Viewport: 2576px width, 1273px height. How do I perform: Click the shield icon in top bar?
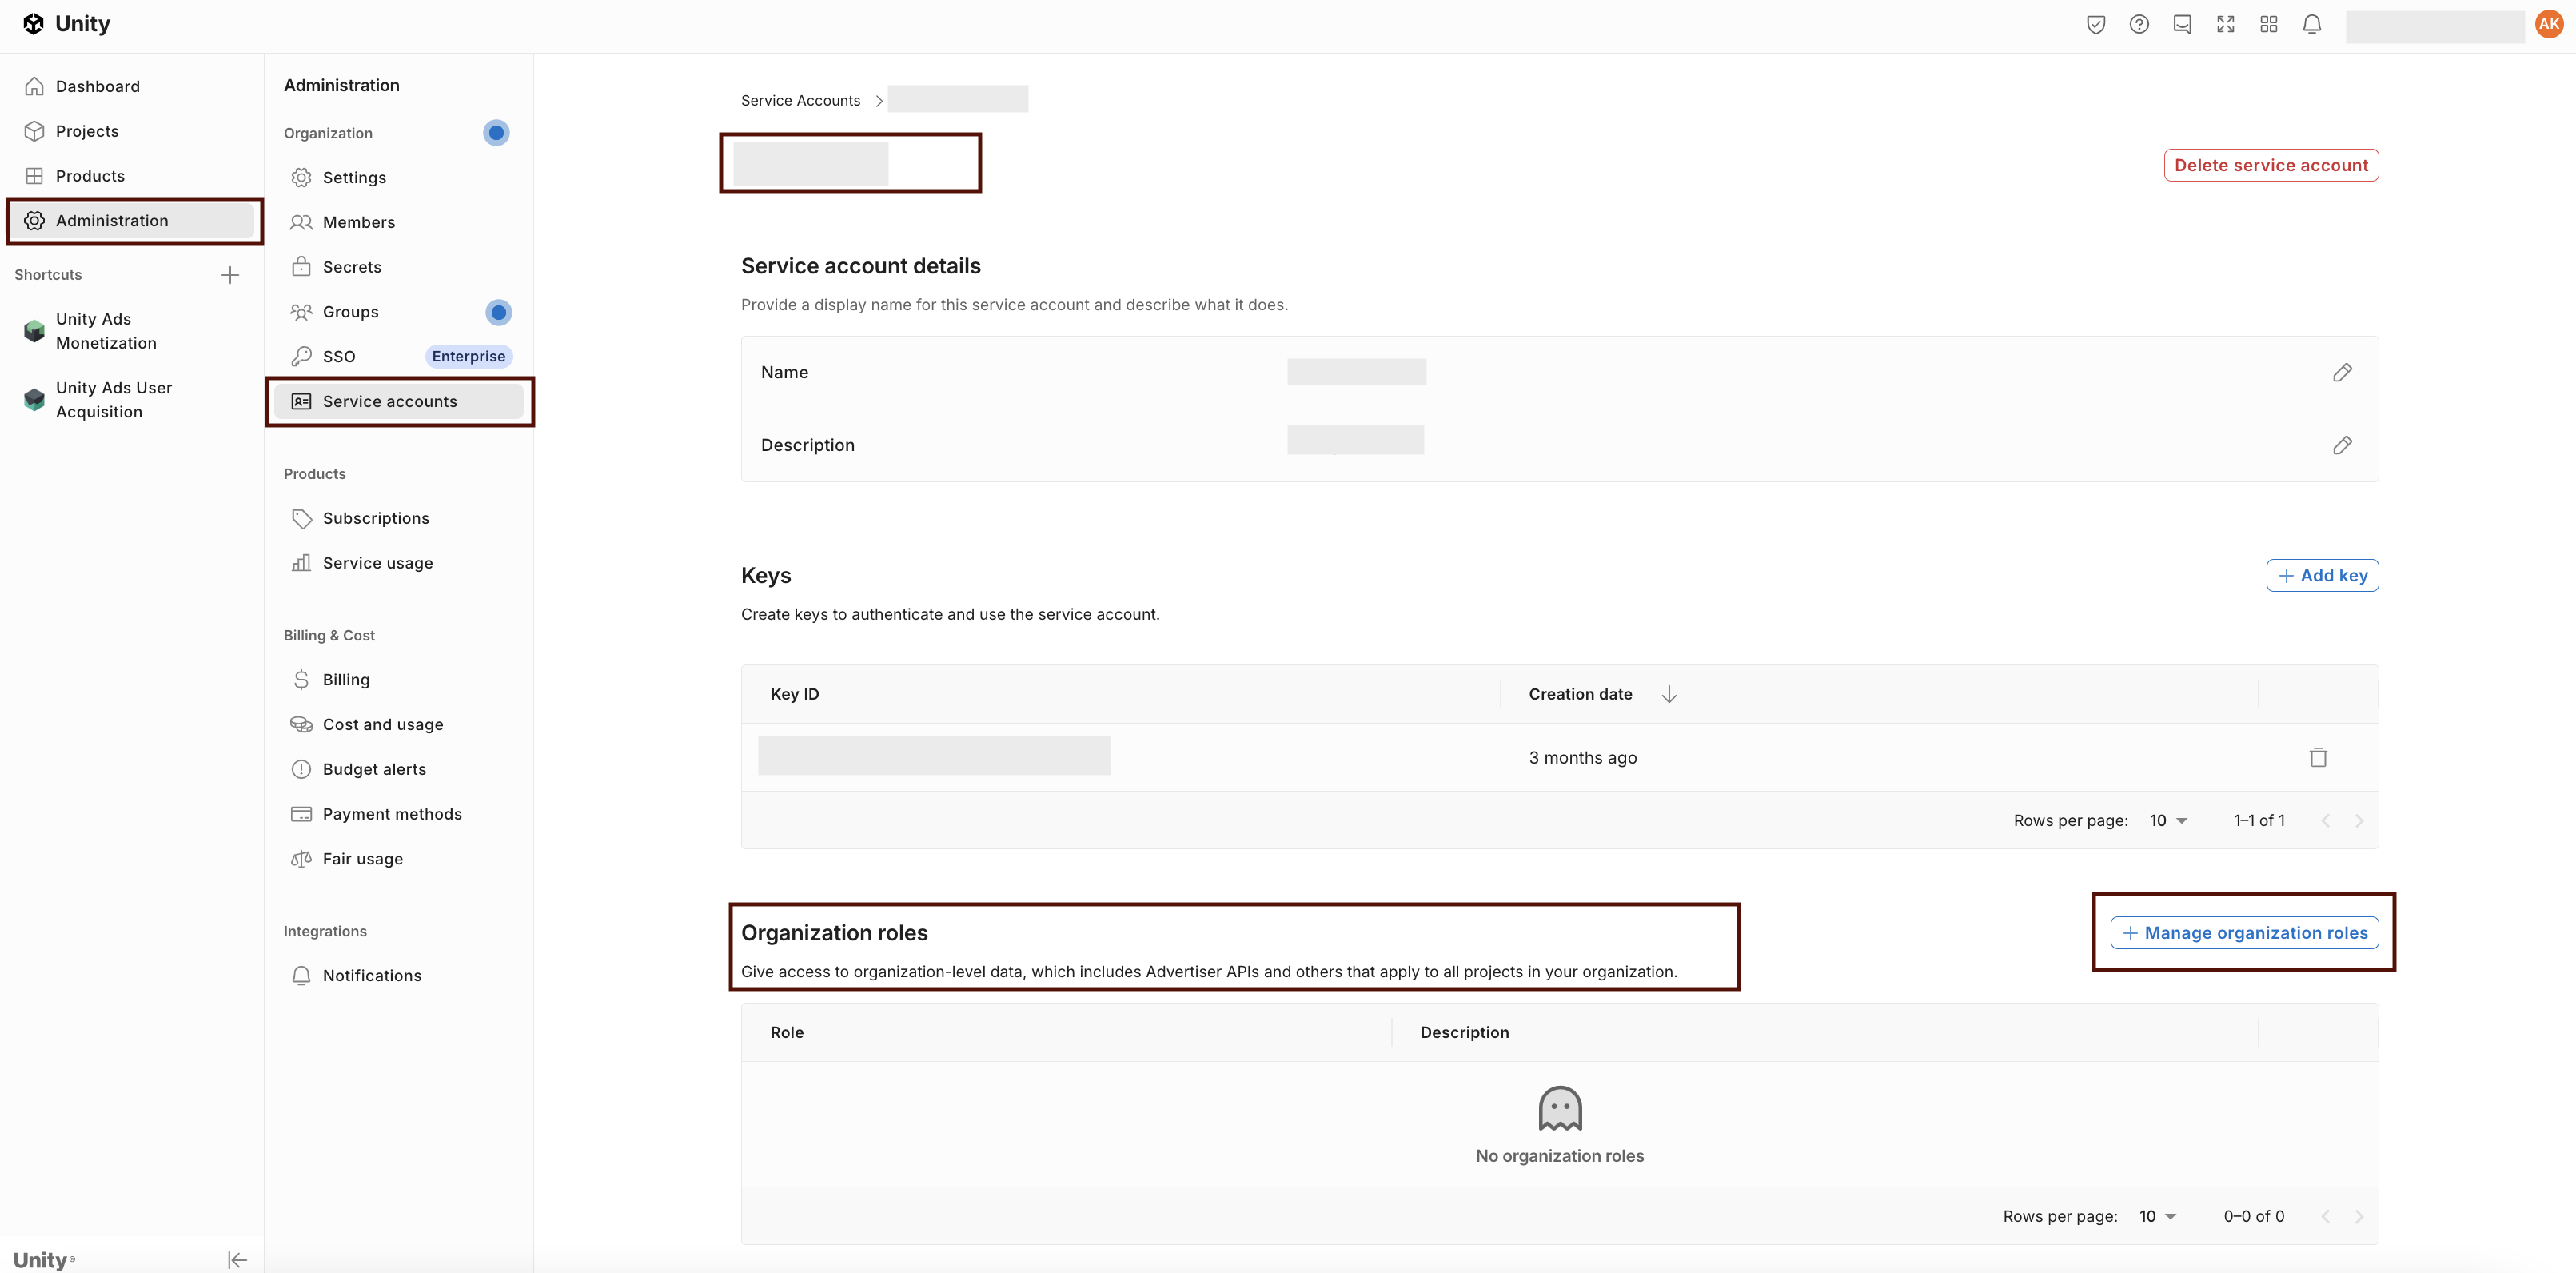point(2096,24)
